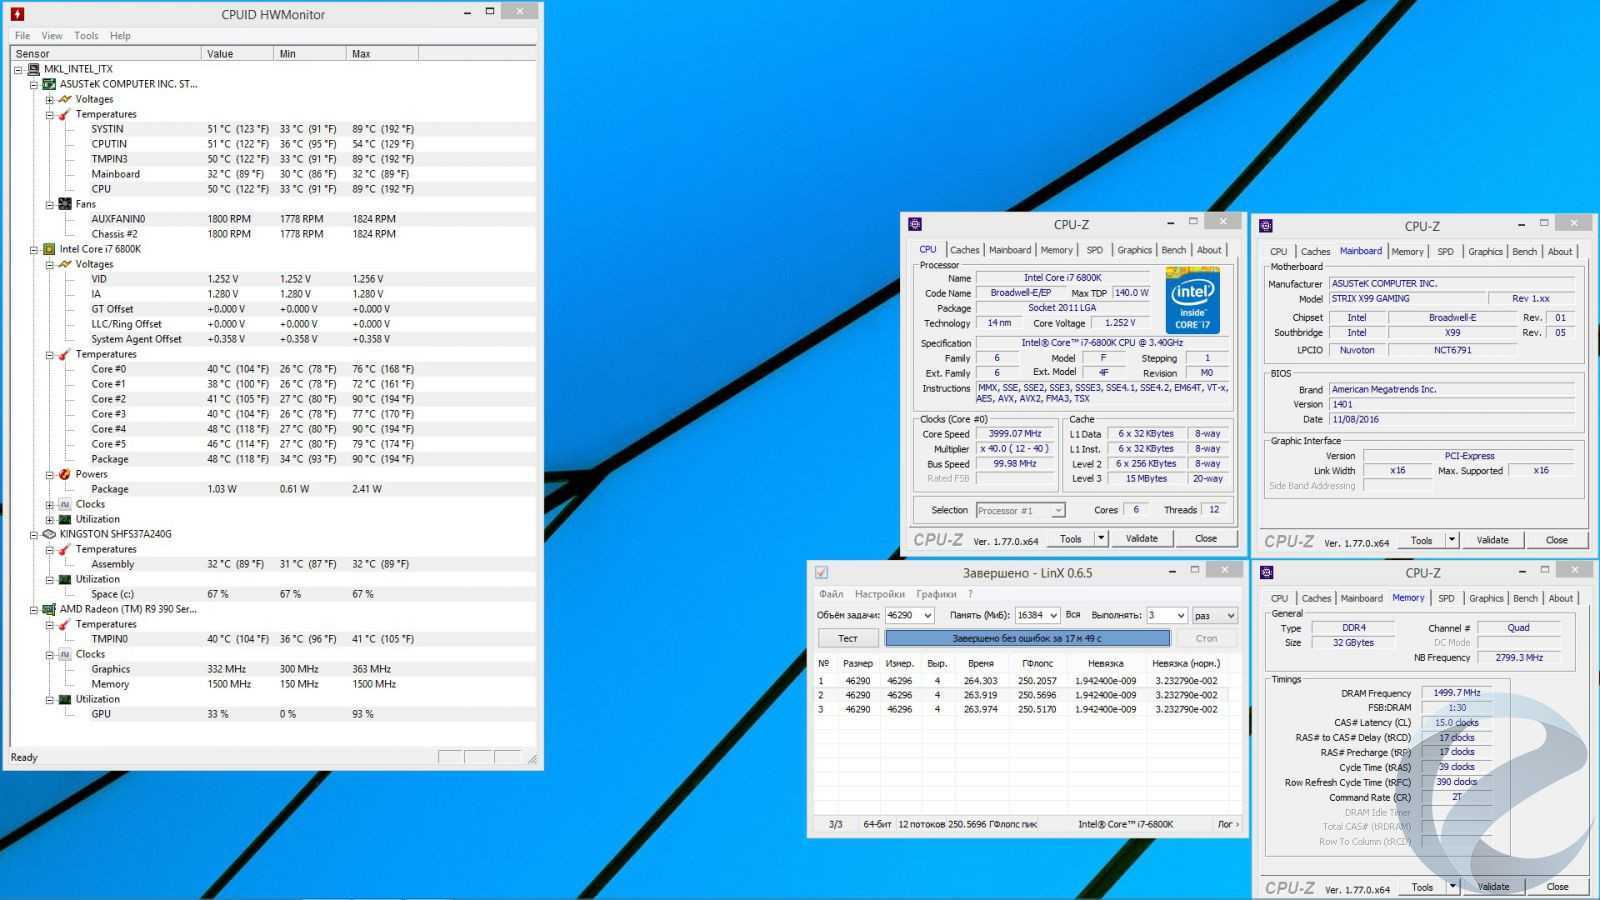Click Validate in the CPU-Z Memory window
This screenshot has height=900, width=1600.
(1493, 886)
